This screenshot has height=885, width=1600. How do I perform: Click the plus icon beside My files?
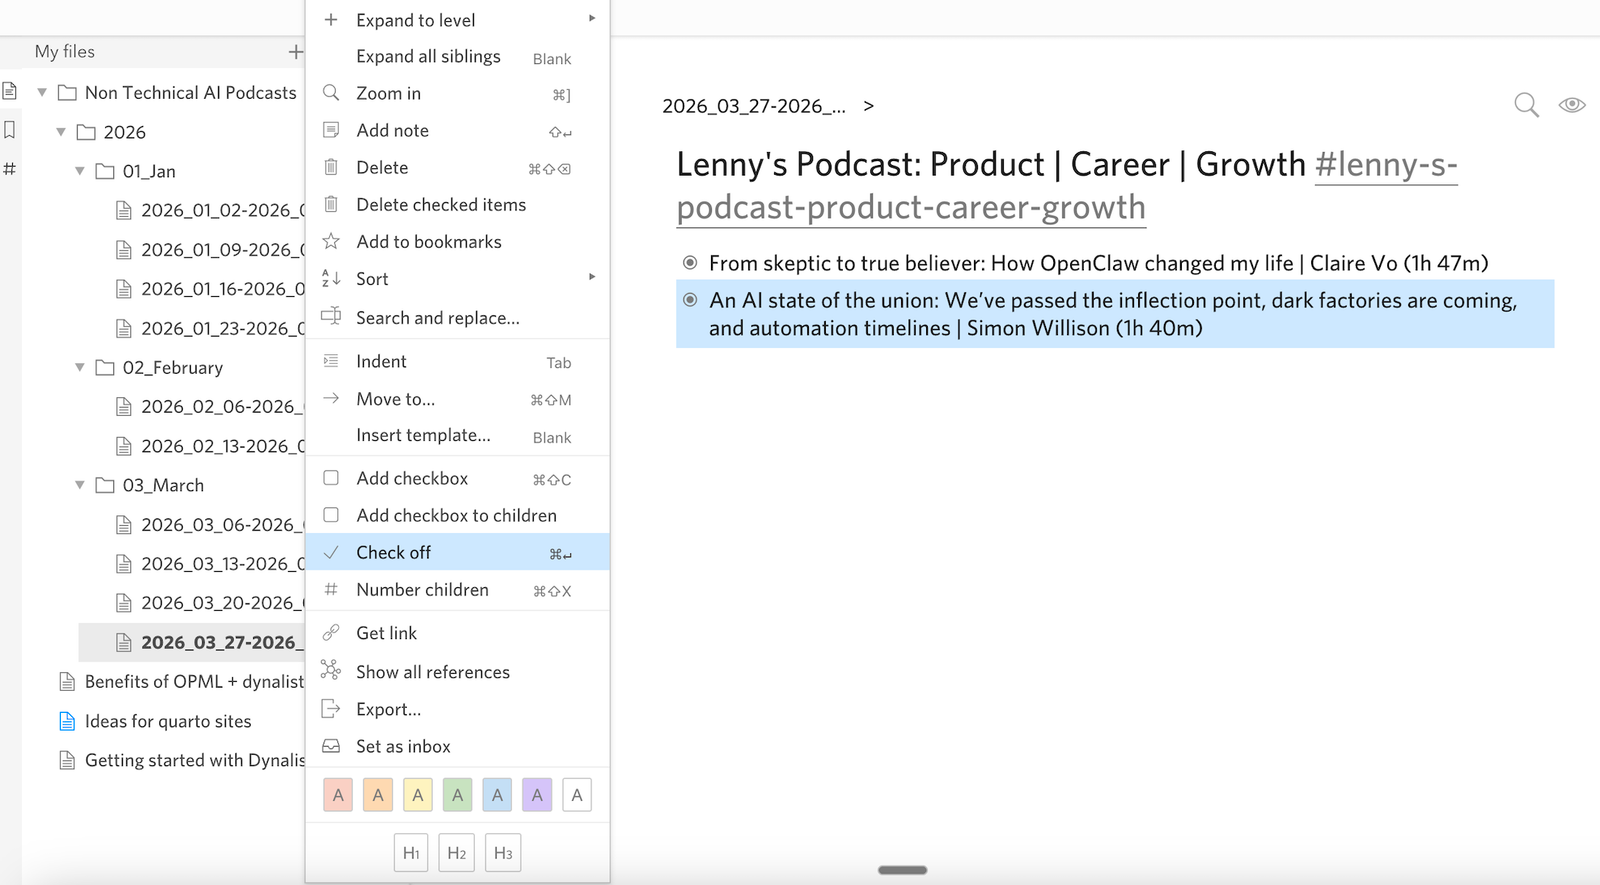coord(295,52)
